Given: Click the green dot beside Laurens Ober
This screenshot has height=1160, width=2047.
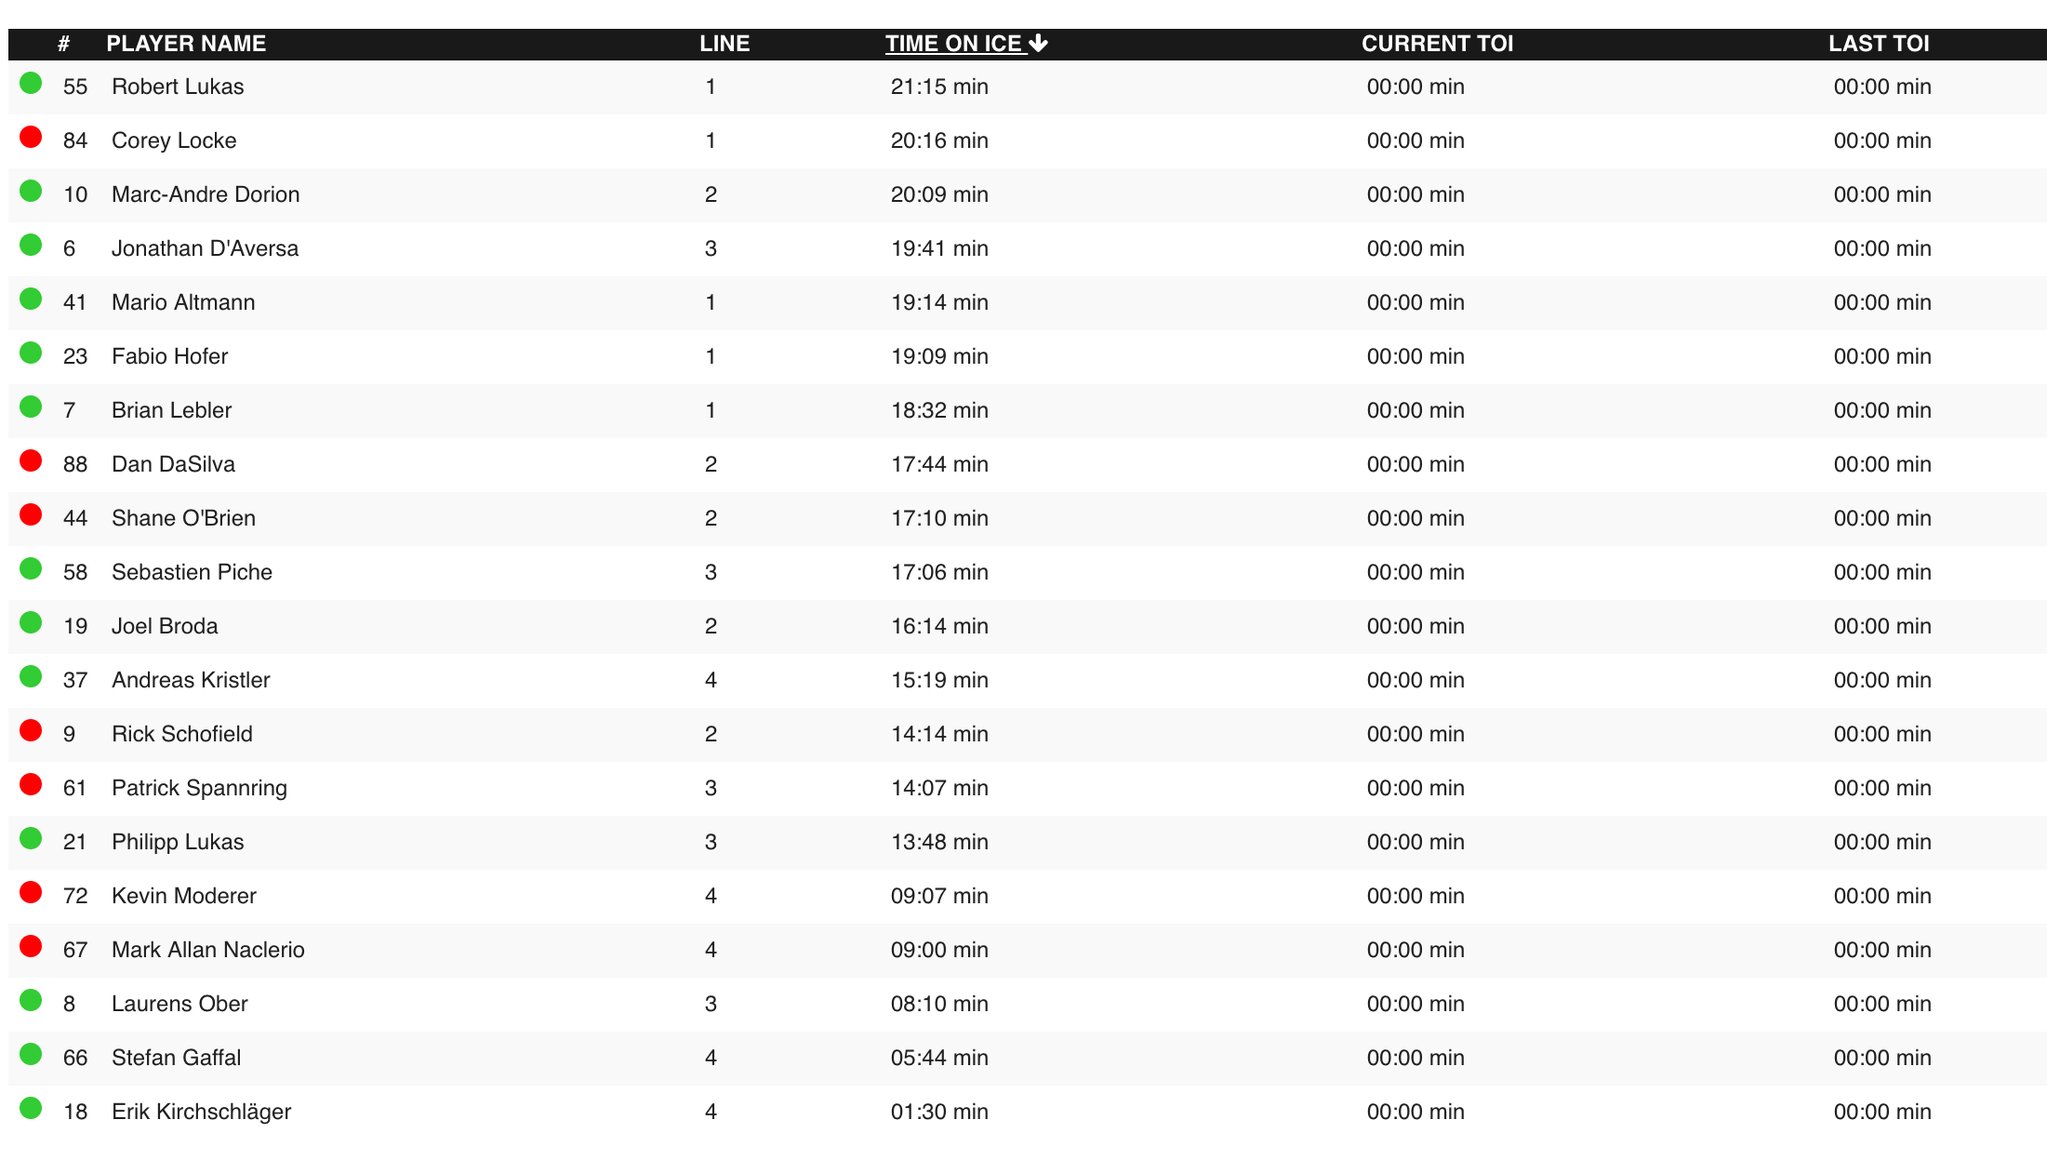Looking at the screenshot, I should click(31, 1001).
